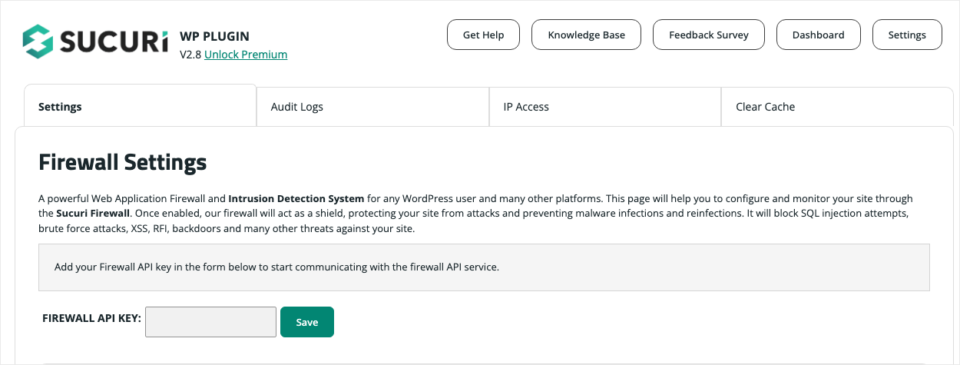Open the Knowledge Base

[586, 35]
